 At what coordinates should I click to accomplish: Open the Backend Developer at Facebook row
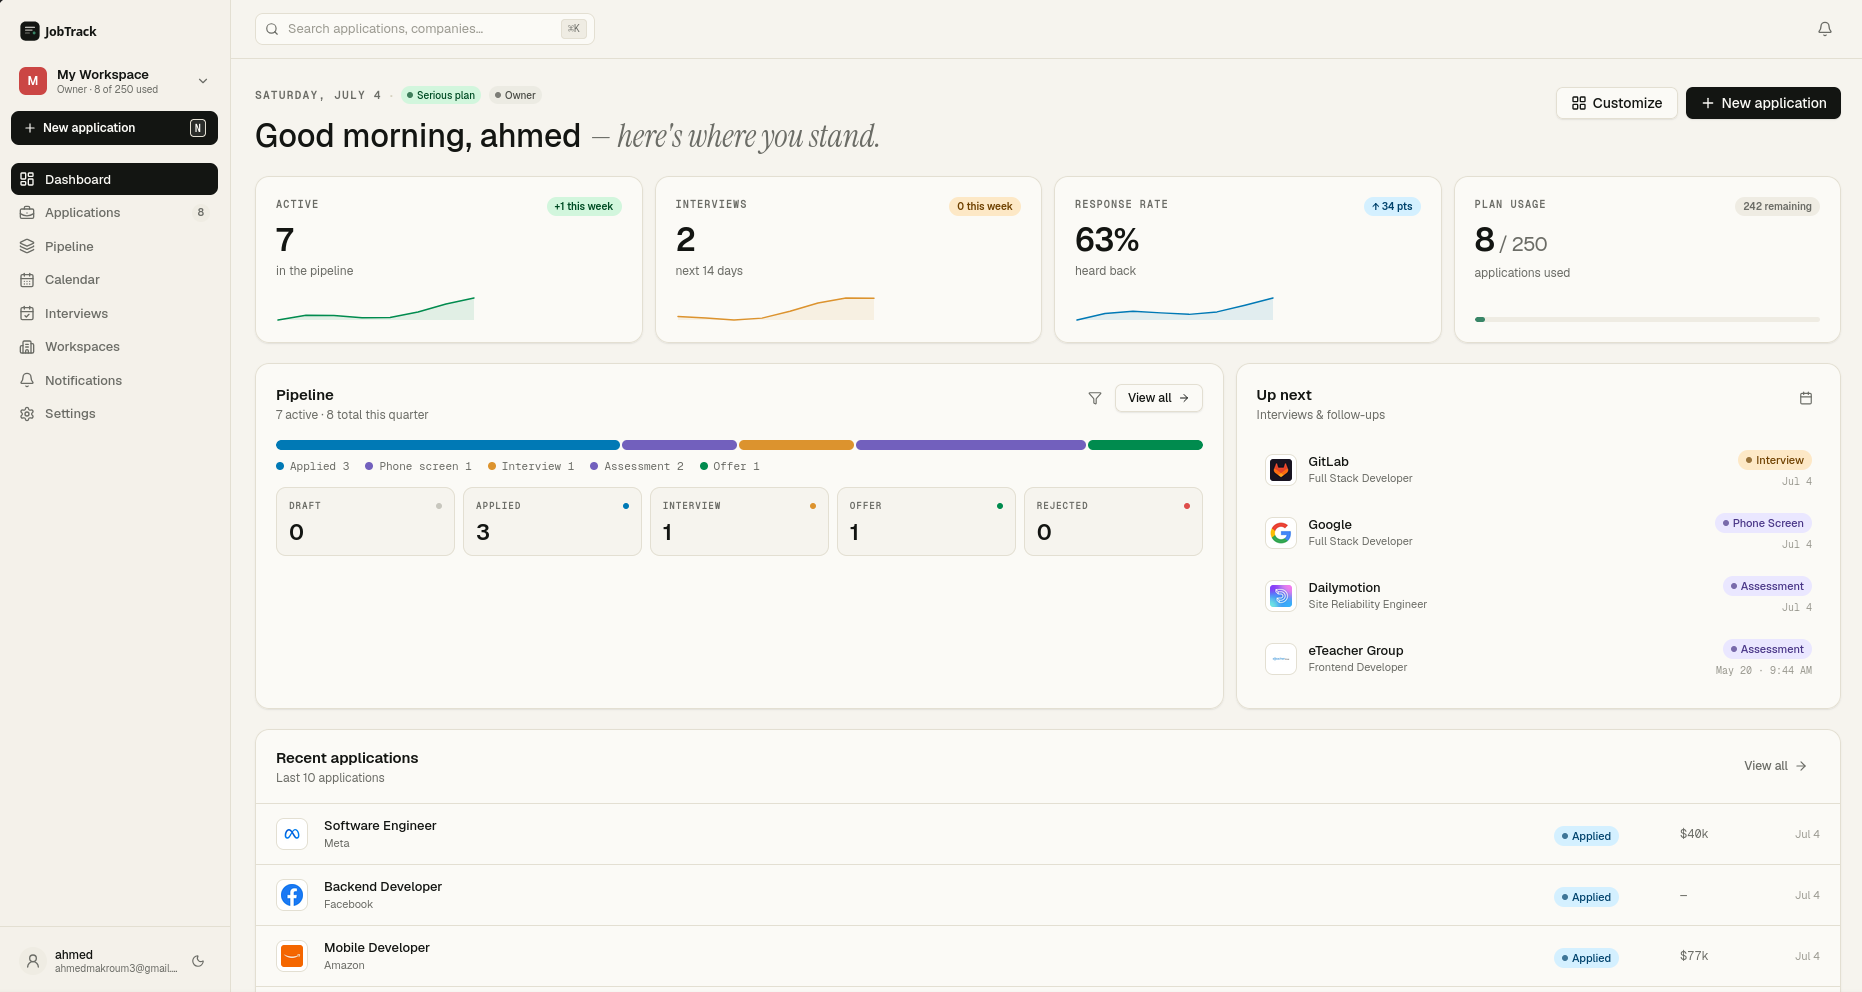coord(1048,895)
